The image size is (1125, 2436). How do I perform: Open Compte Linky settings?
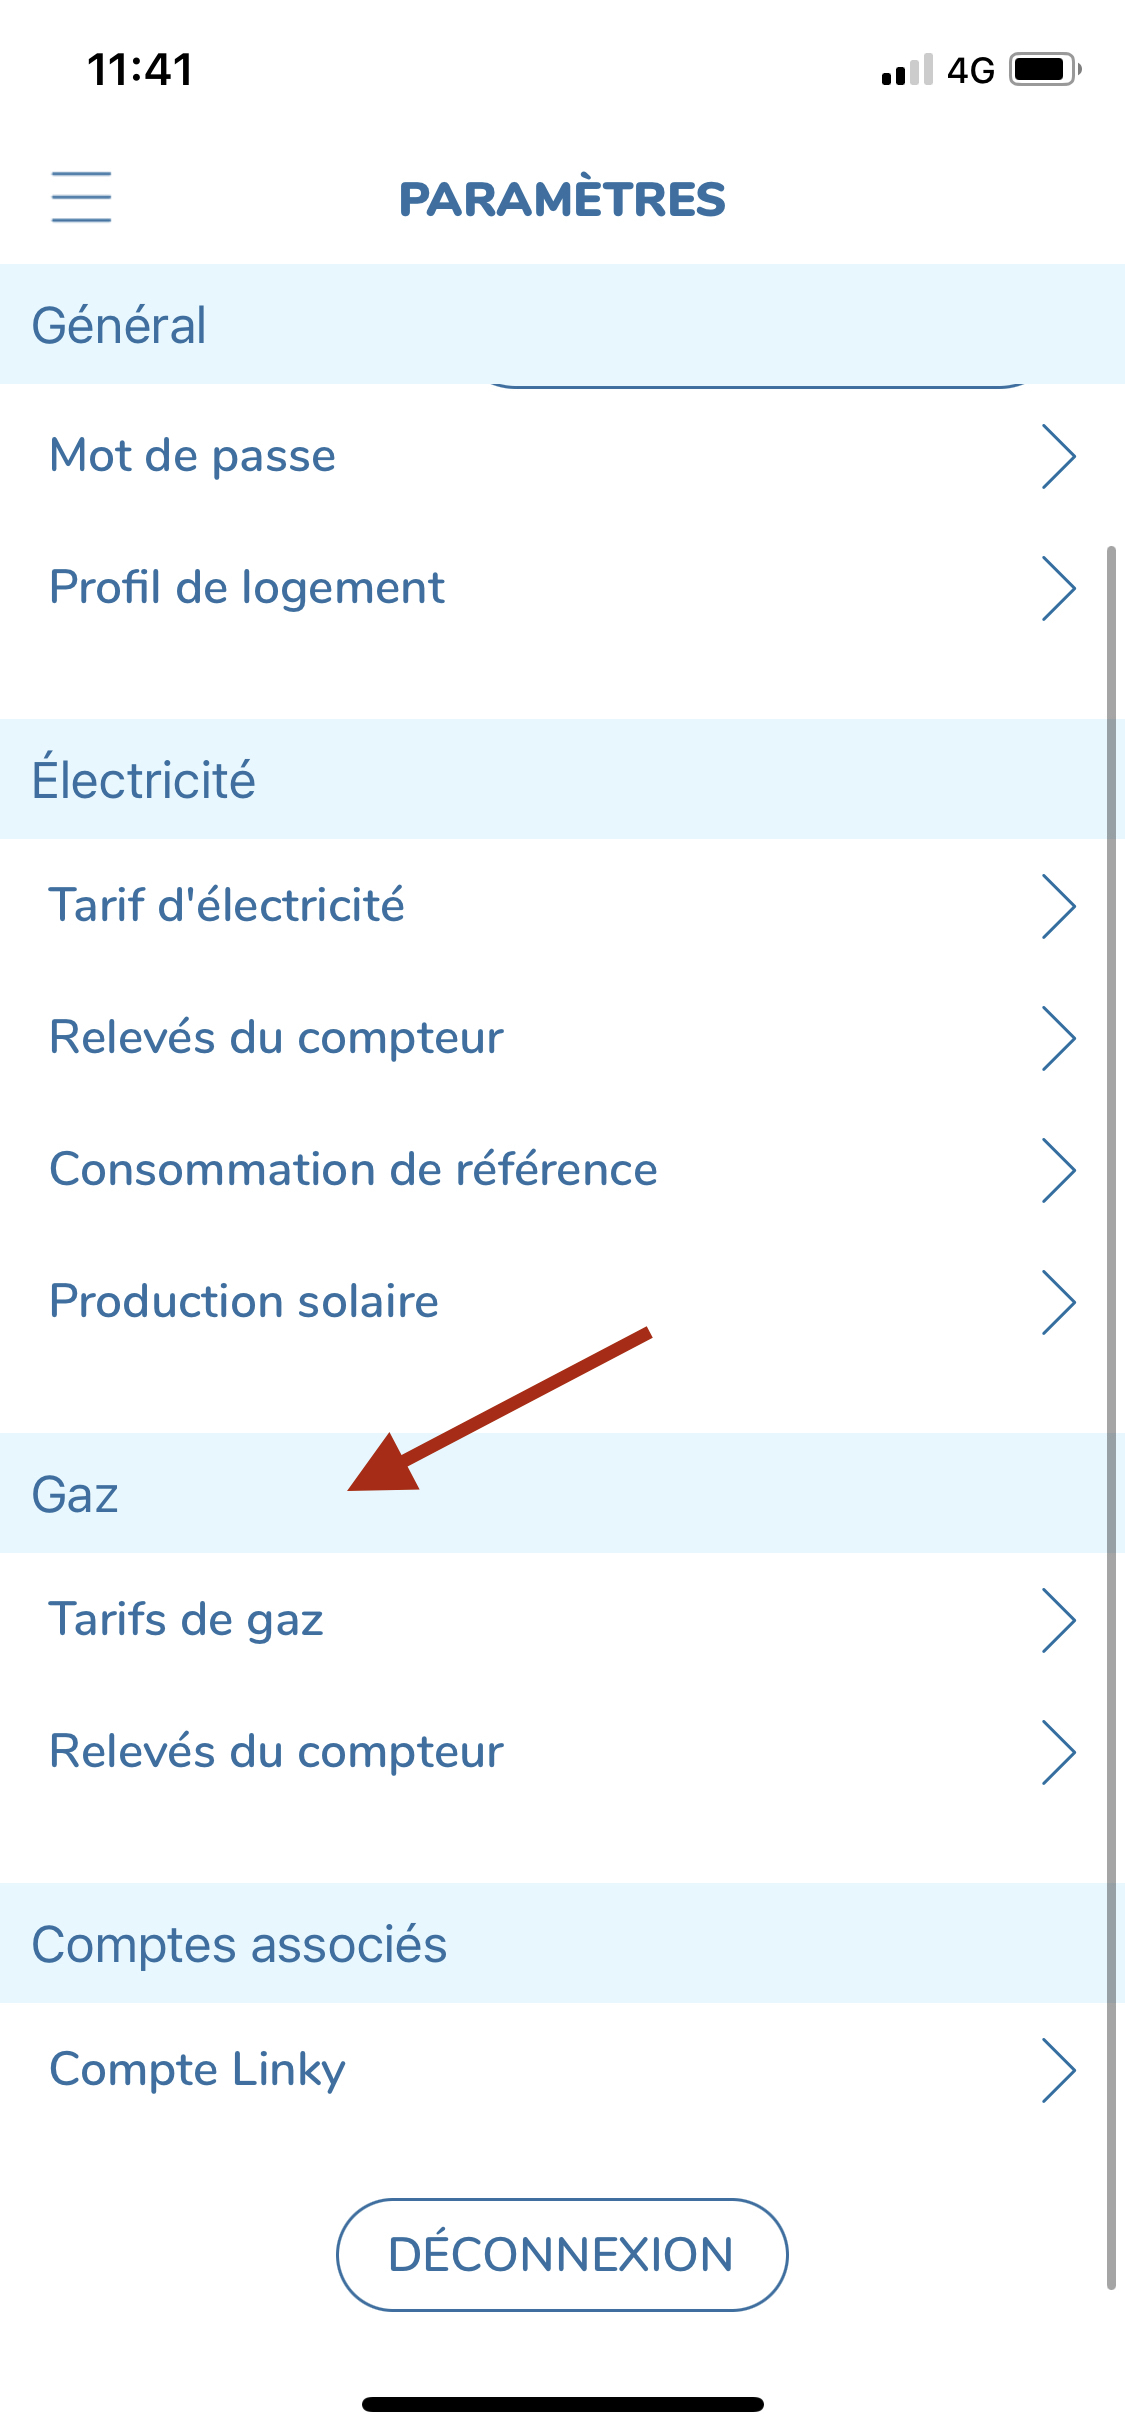click(x=562, y=2070)
